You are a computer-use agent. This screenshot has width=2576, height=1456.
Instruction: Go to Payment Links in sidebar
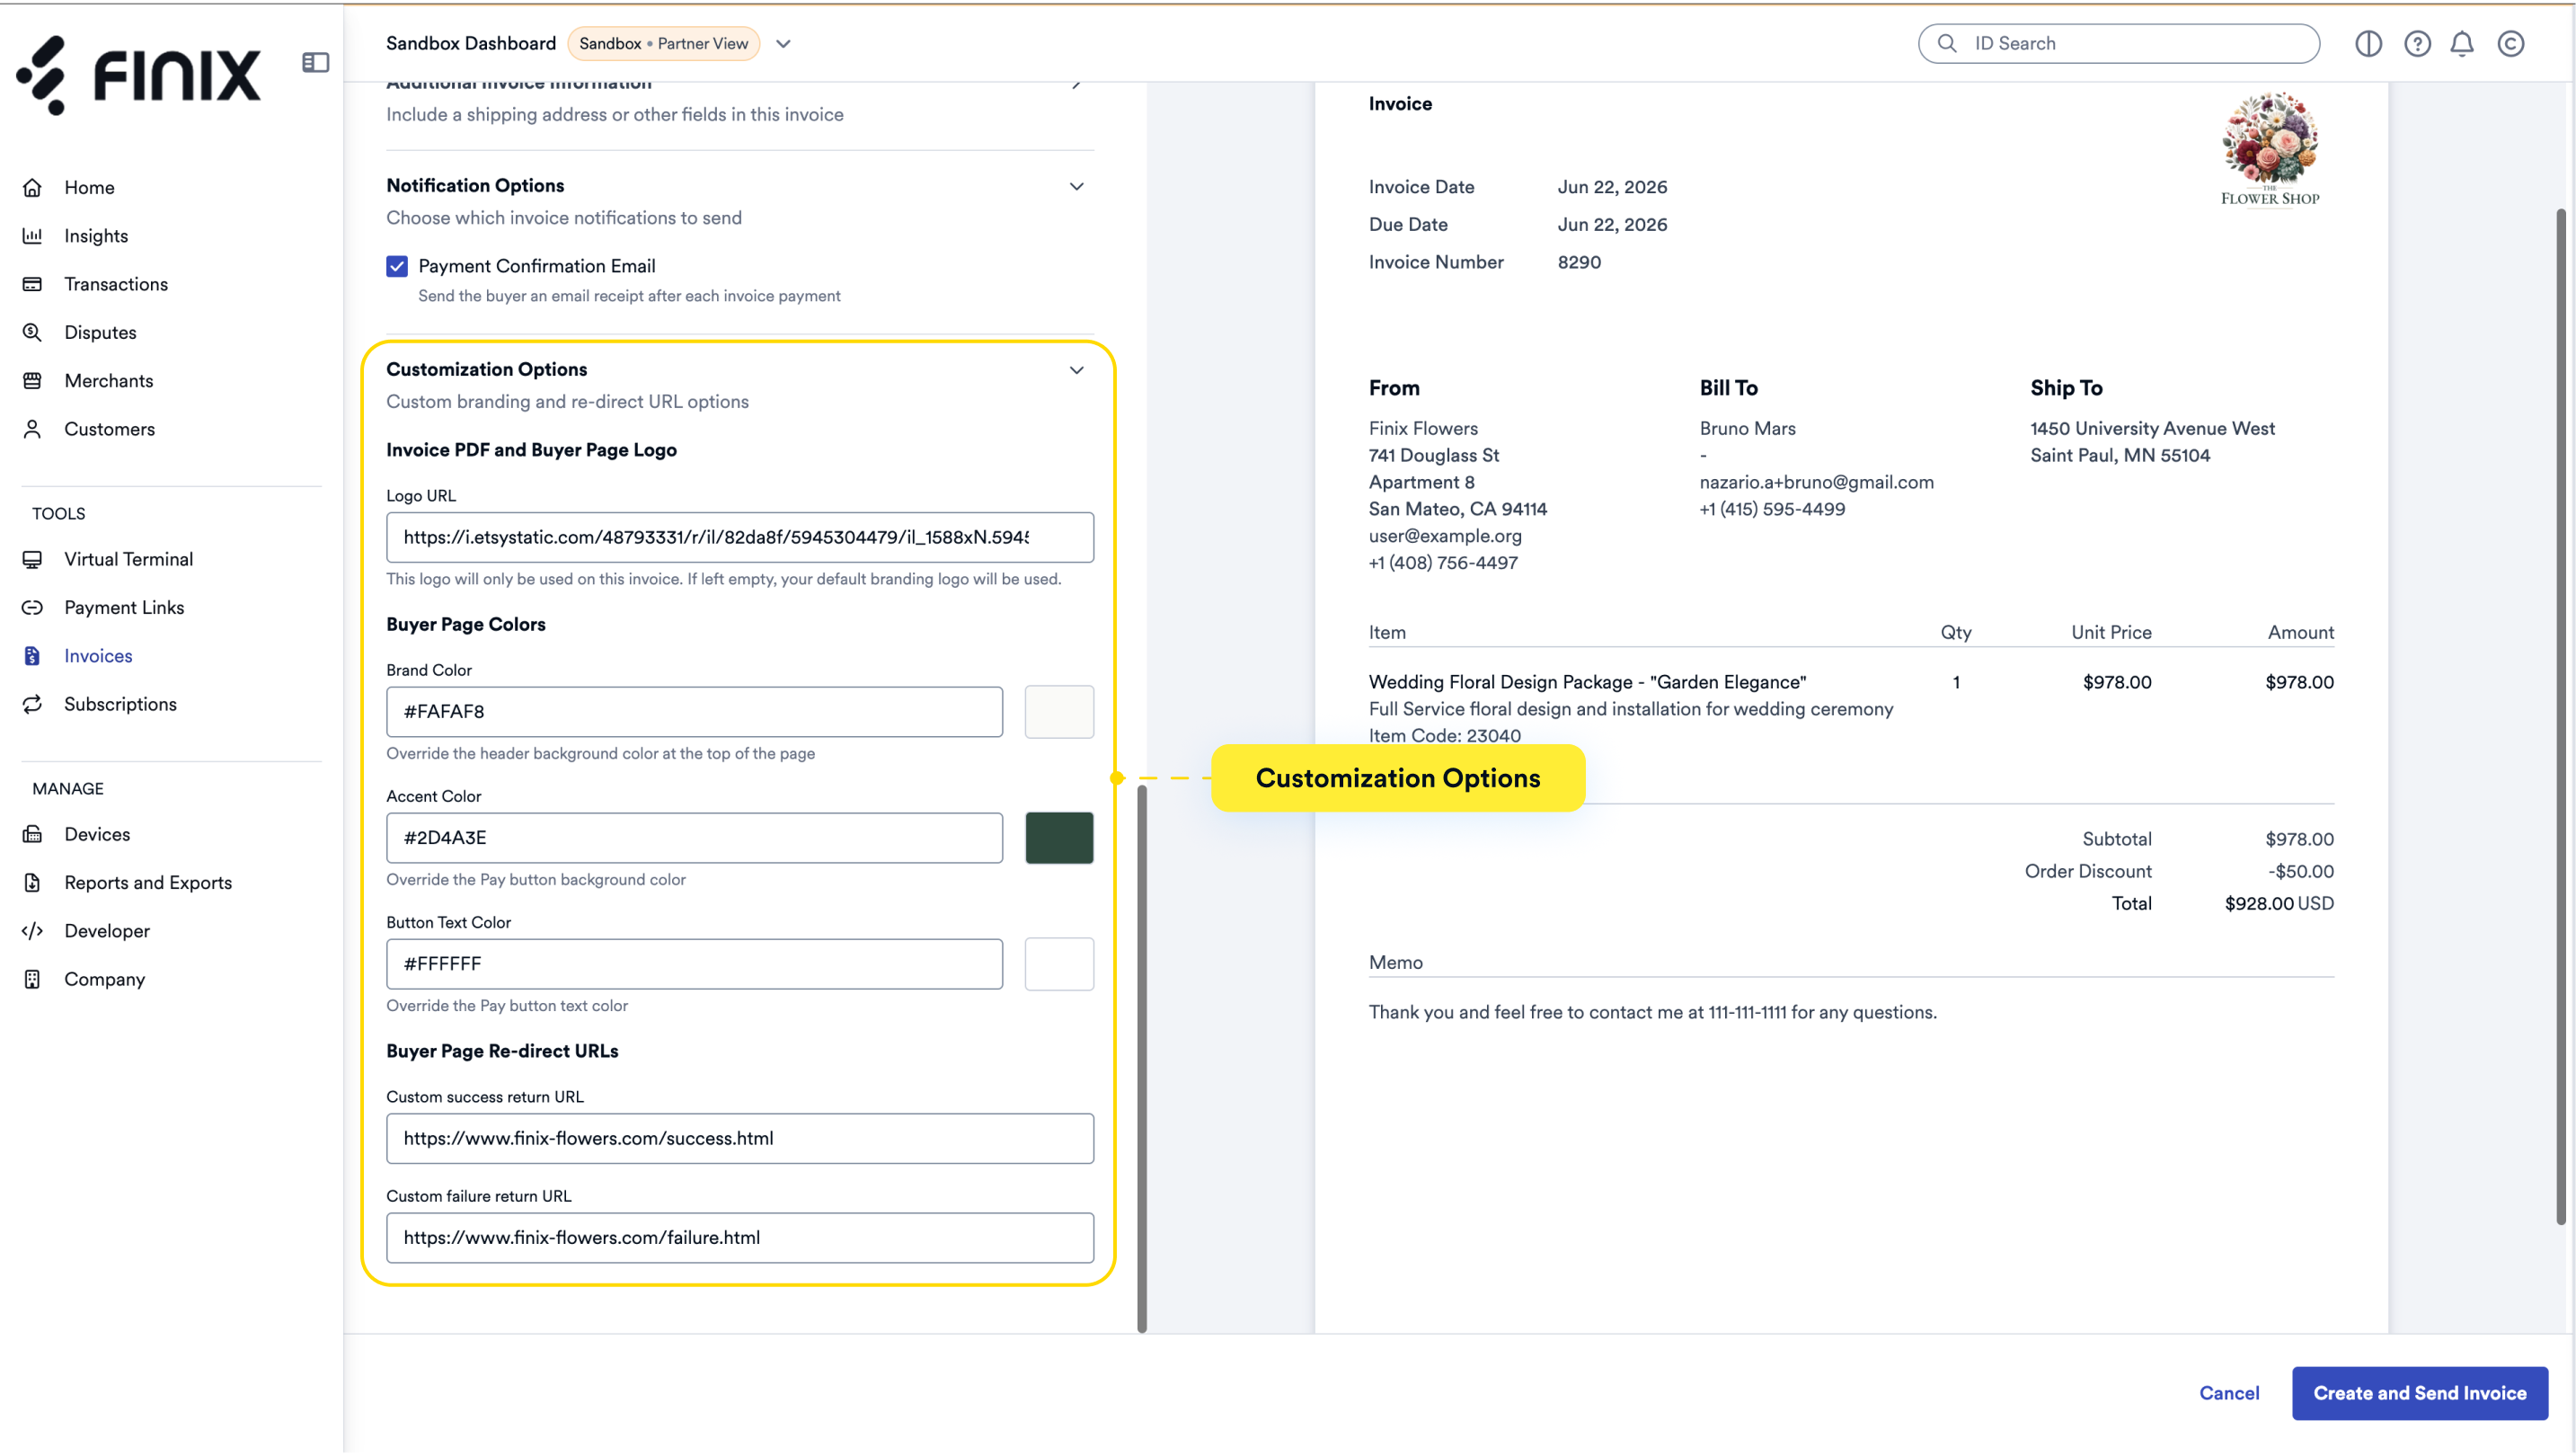[124, 607]
